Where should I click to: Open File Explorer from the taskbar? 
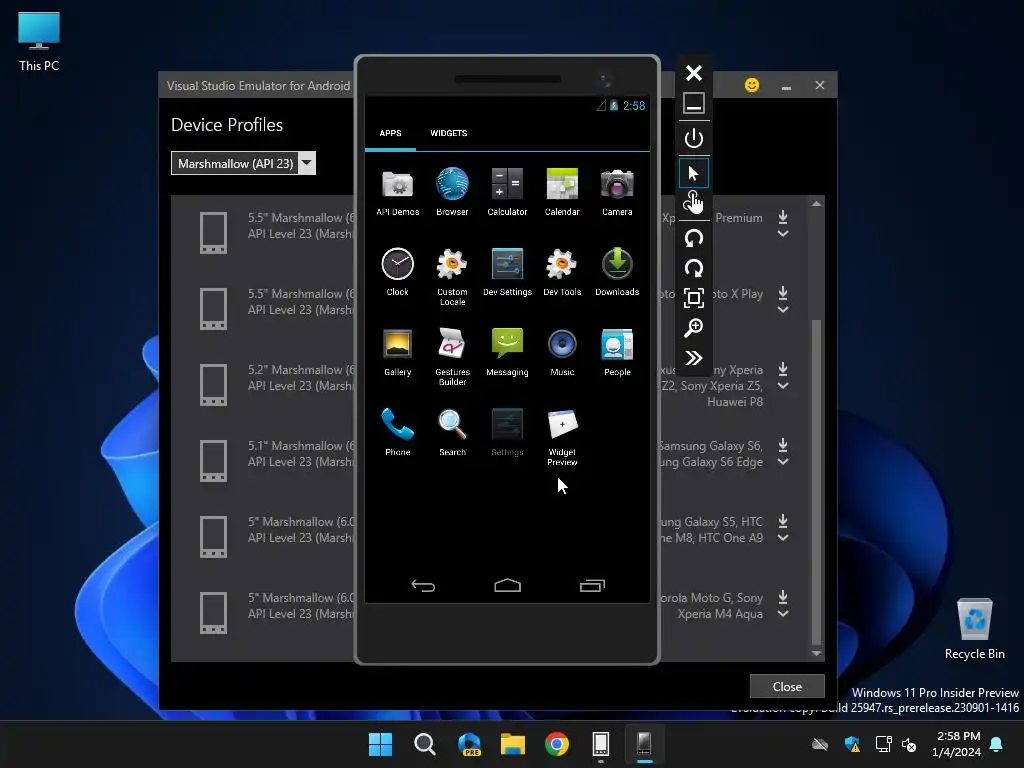[513, 744]
